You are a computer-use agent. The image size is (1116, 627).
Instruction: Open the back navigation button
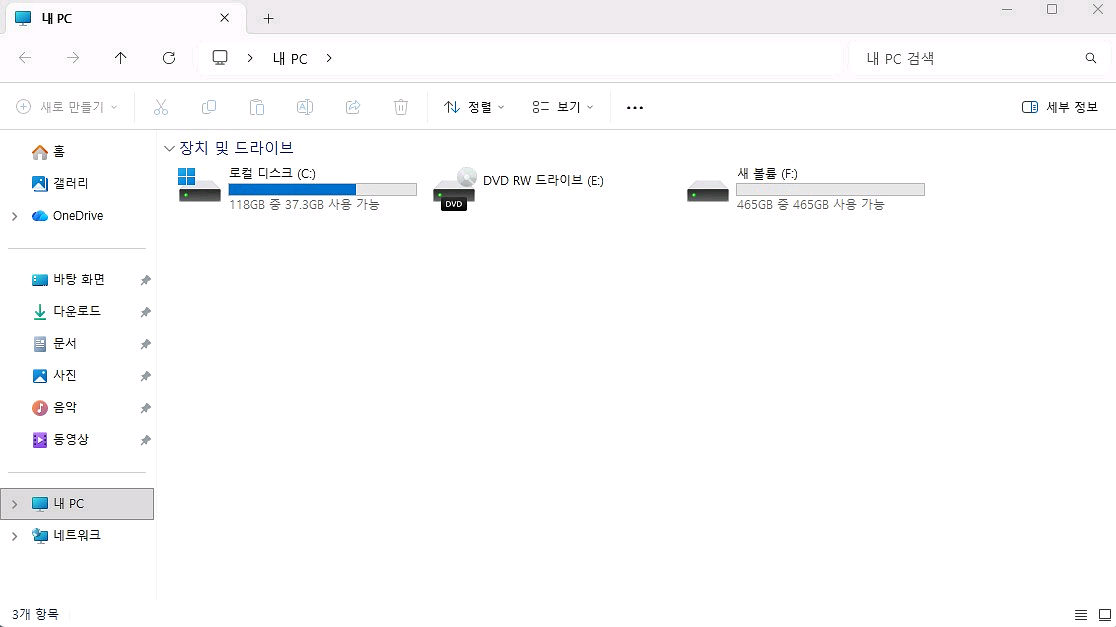pos(24,58)
